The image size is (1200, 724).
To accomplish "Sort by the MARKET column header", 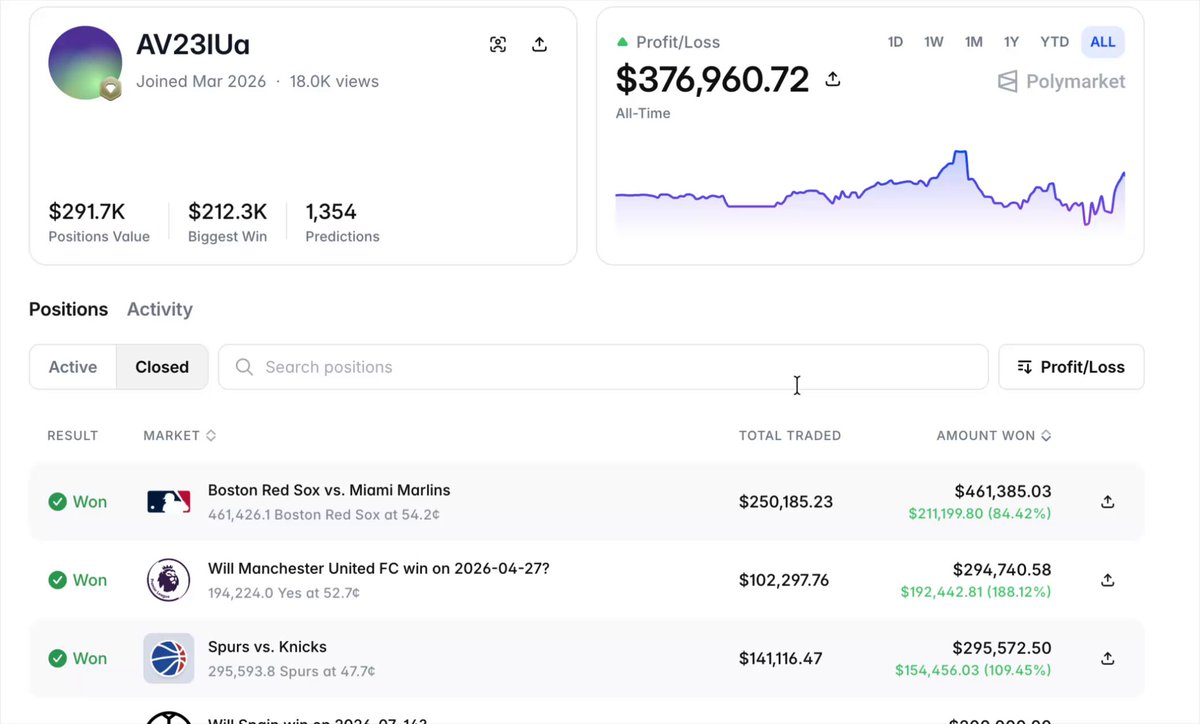I will (180, 436).
